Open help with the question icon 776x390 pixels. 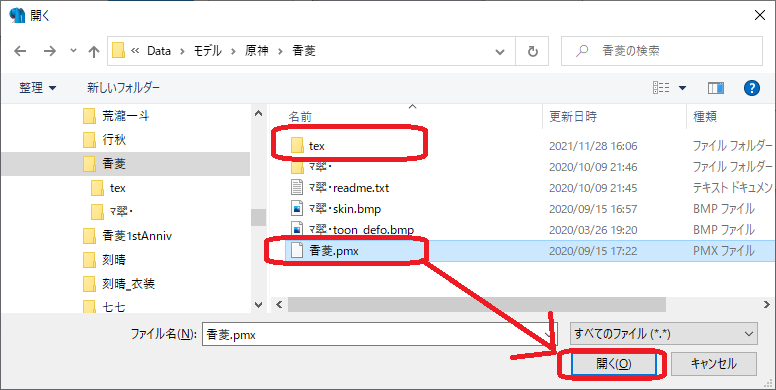point(751,88)
